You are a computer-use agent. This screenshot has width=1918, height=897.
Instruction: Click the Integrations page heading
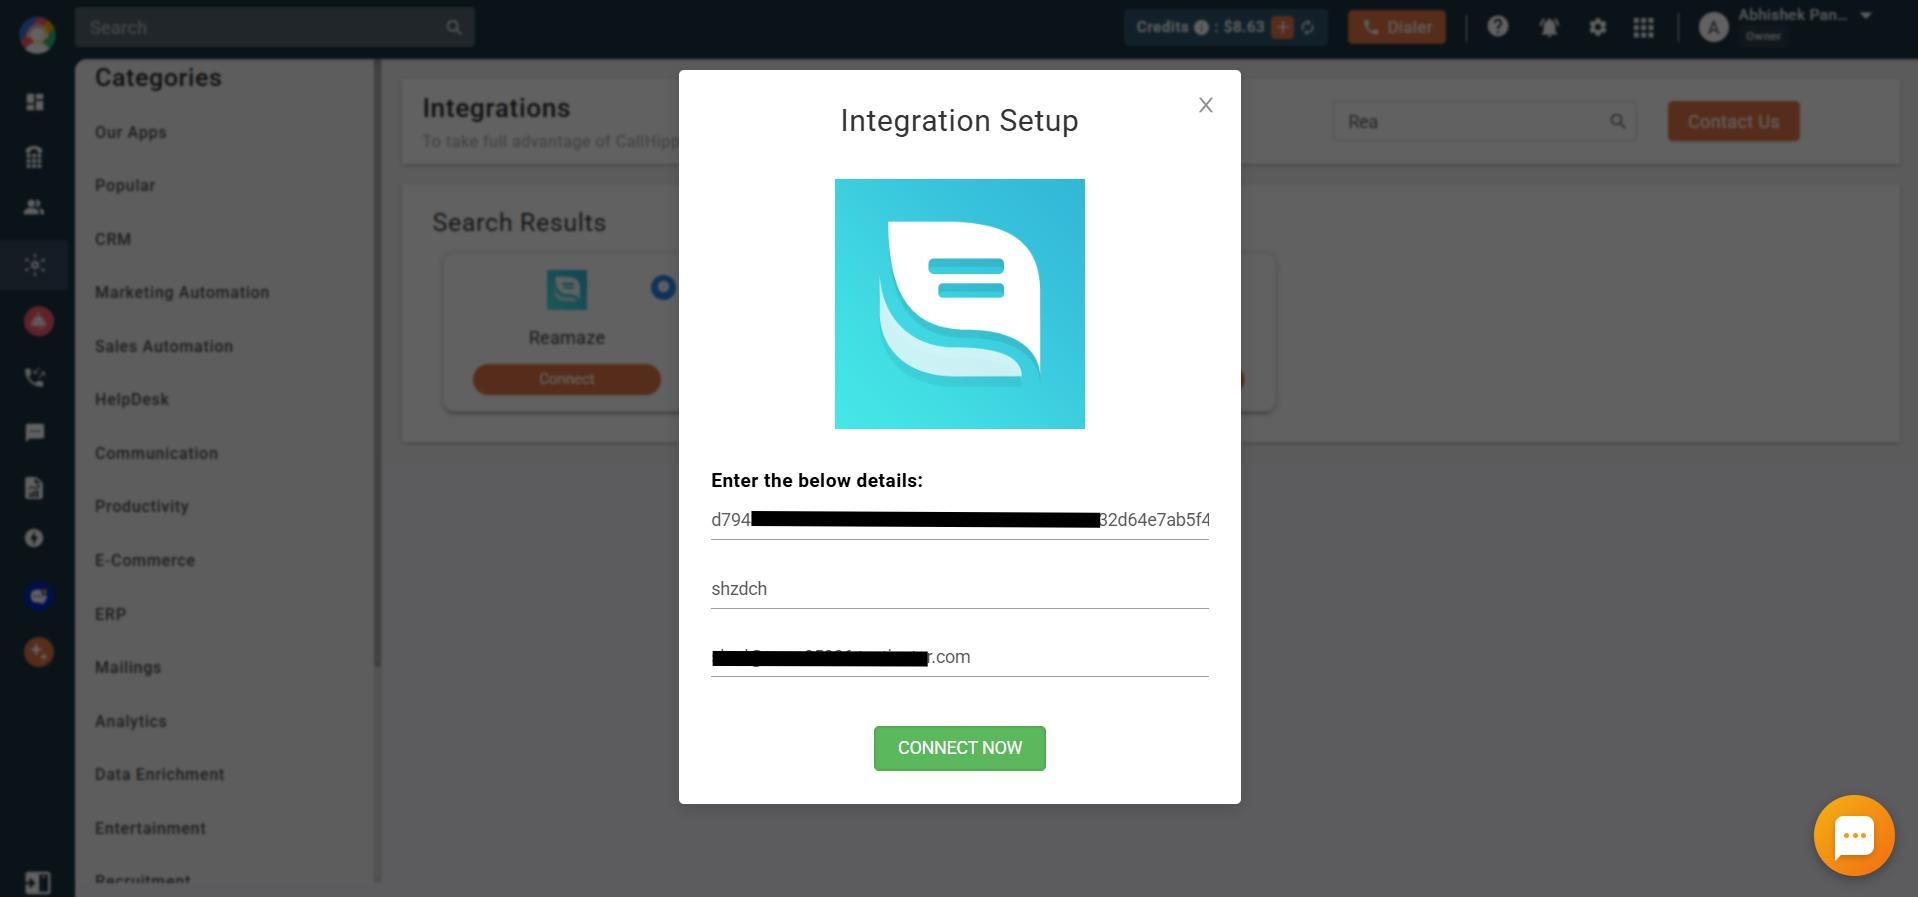point(496,108)
